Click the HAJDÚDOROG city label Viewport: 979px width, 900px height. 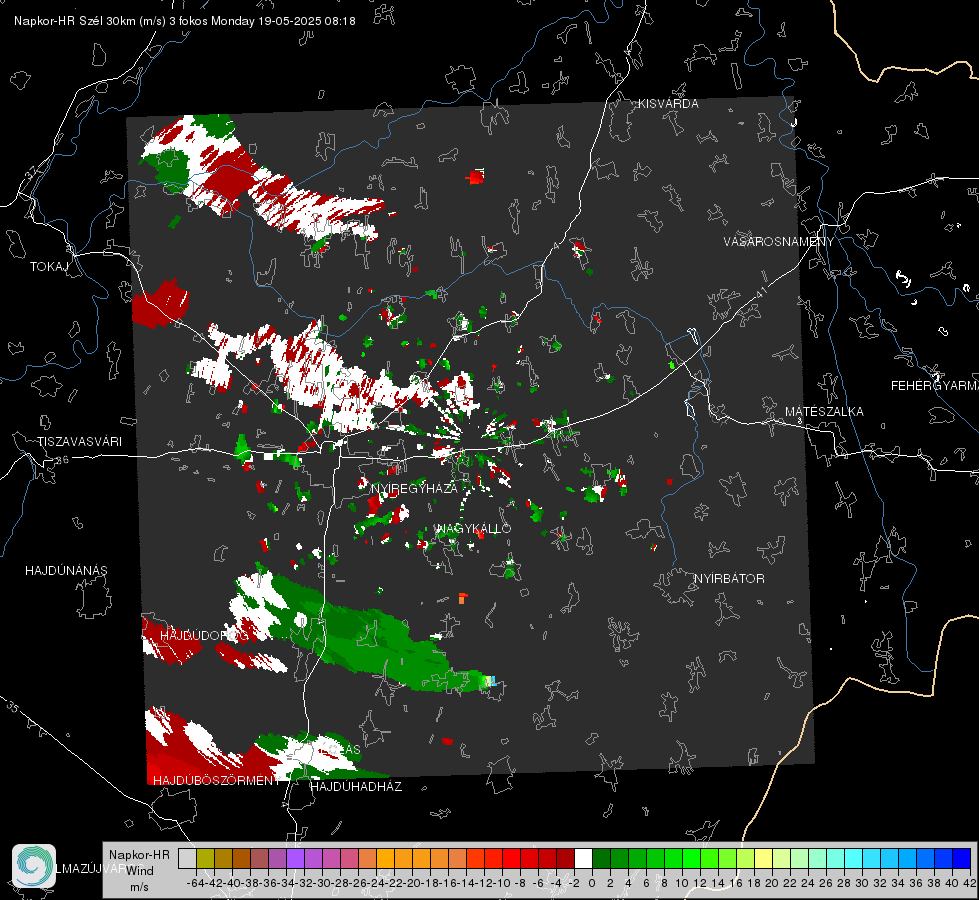204,635
